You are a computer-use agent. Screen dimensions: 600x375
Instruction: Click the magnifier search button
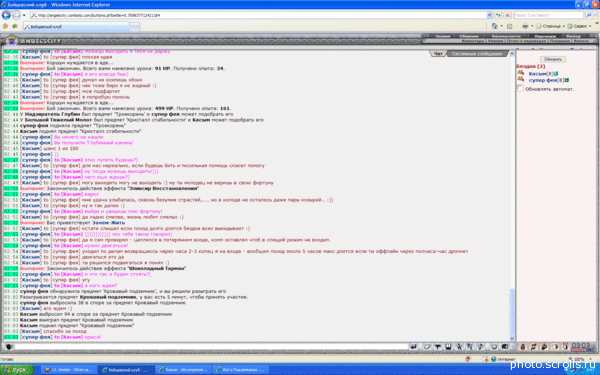click(589, 15)
